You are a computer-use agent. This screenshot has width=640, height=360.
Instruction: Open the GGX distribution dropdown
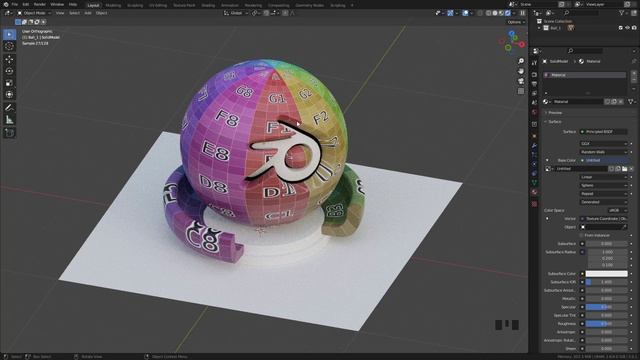603,144
